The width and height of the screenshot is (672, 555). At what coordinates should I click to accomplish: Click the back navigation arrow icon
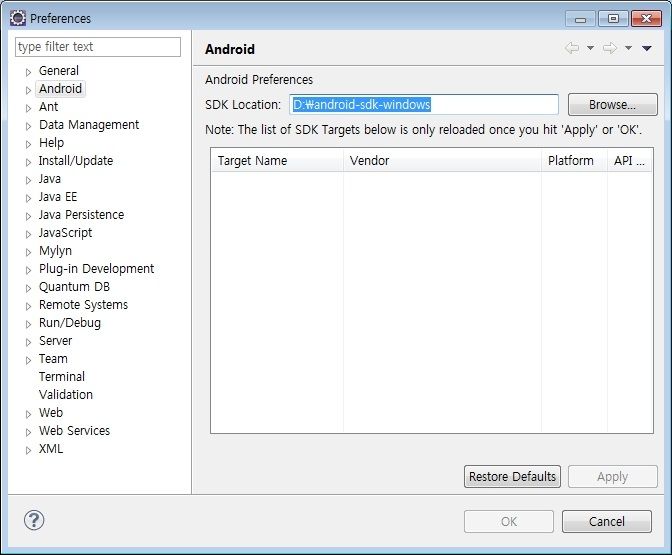click(x=572, y=48)
